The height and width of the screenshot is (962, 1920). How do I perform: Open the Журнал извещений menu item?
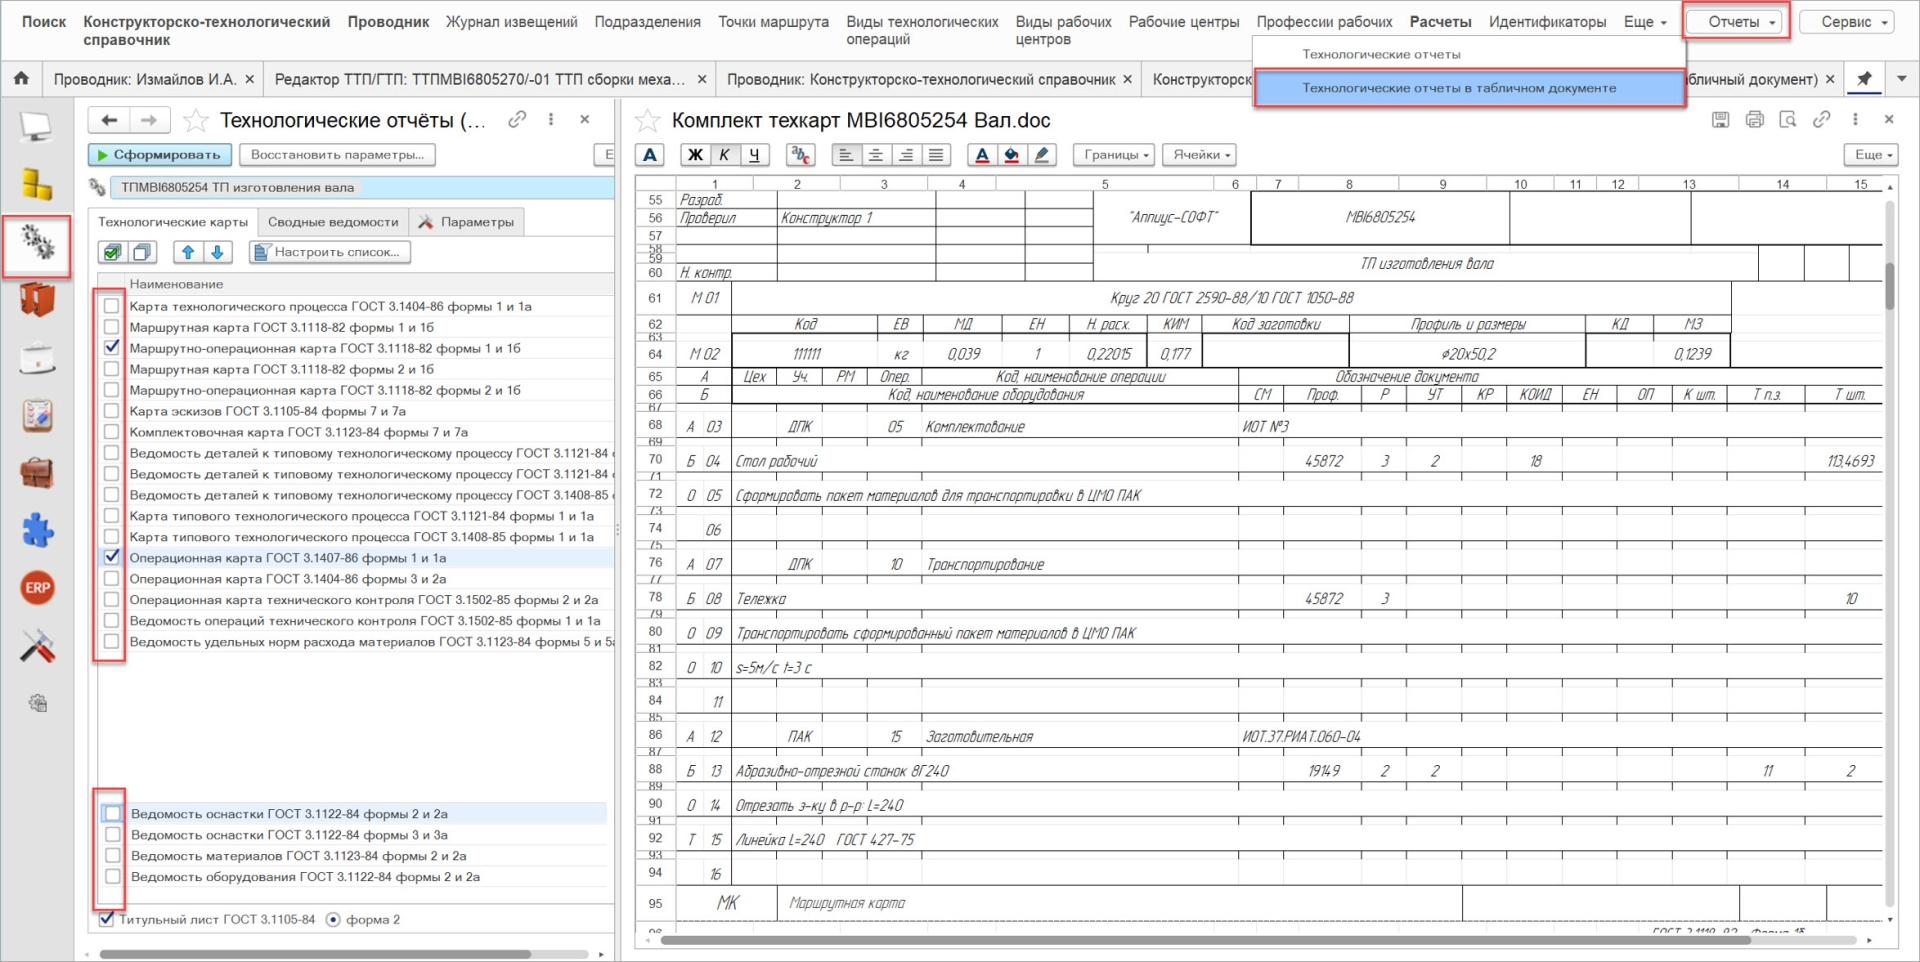tap(511, 22)
